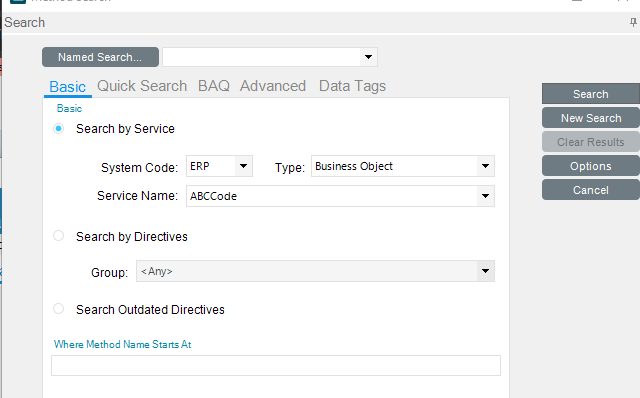Screen dimensions: 640x398
Task: Click the Cancel button
Action: tap(591, 190)
